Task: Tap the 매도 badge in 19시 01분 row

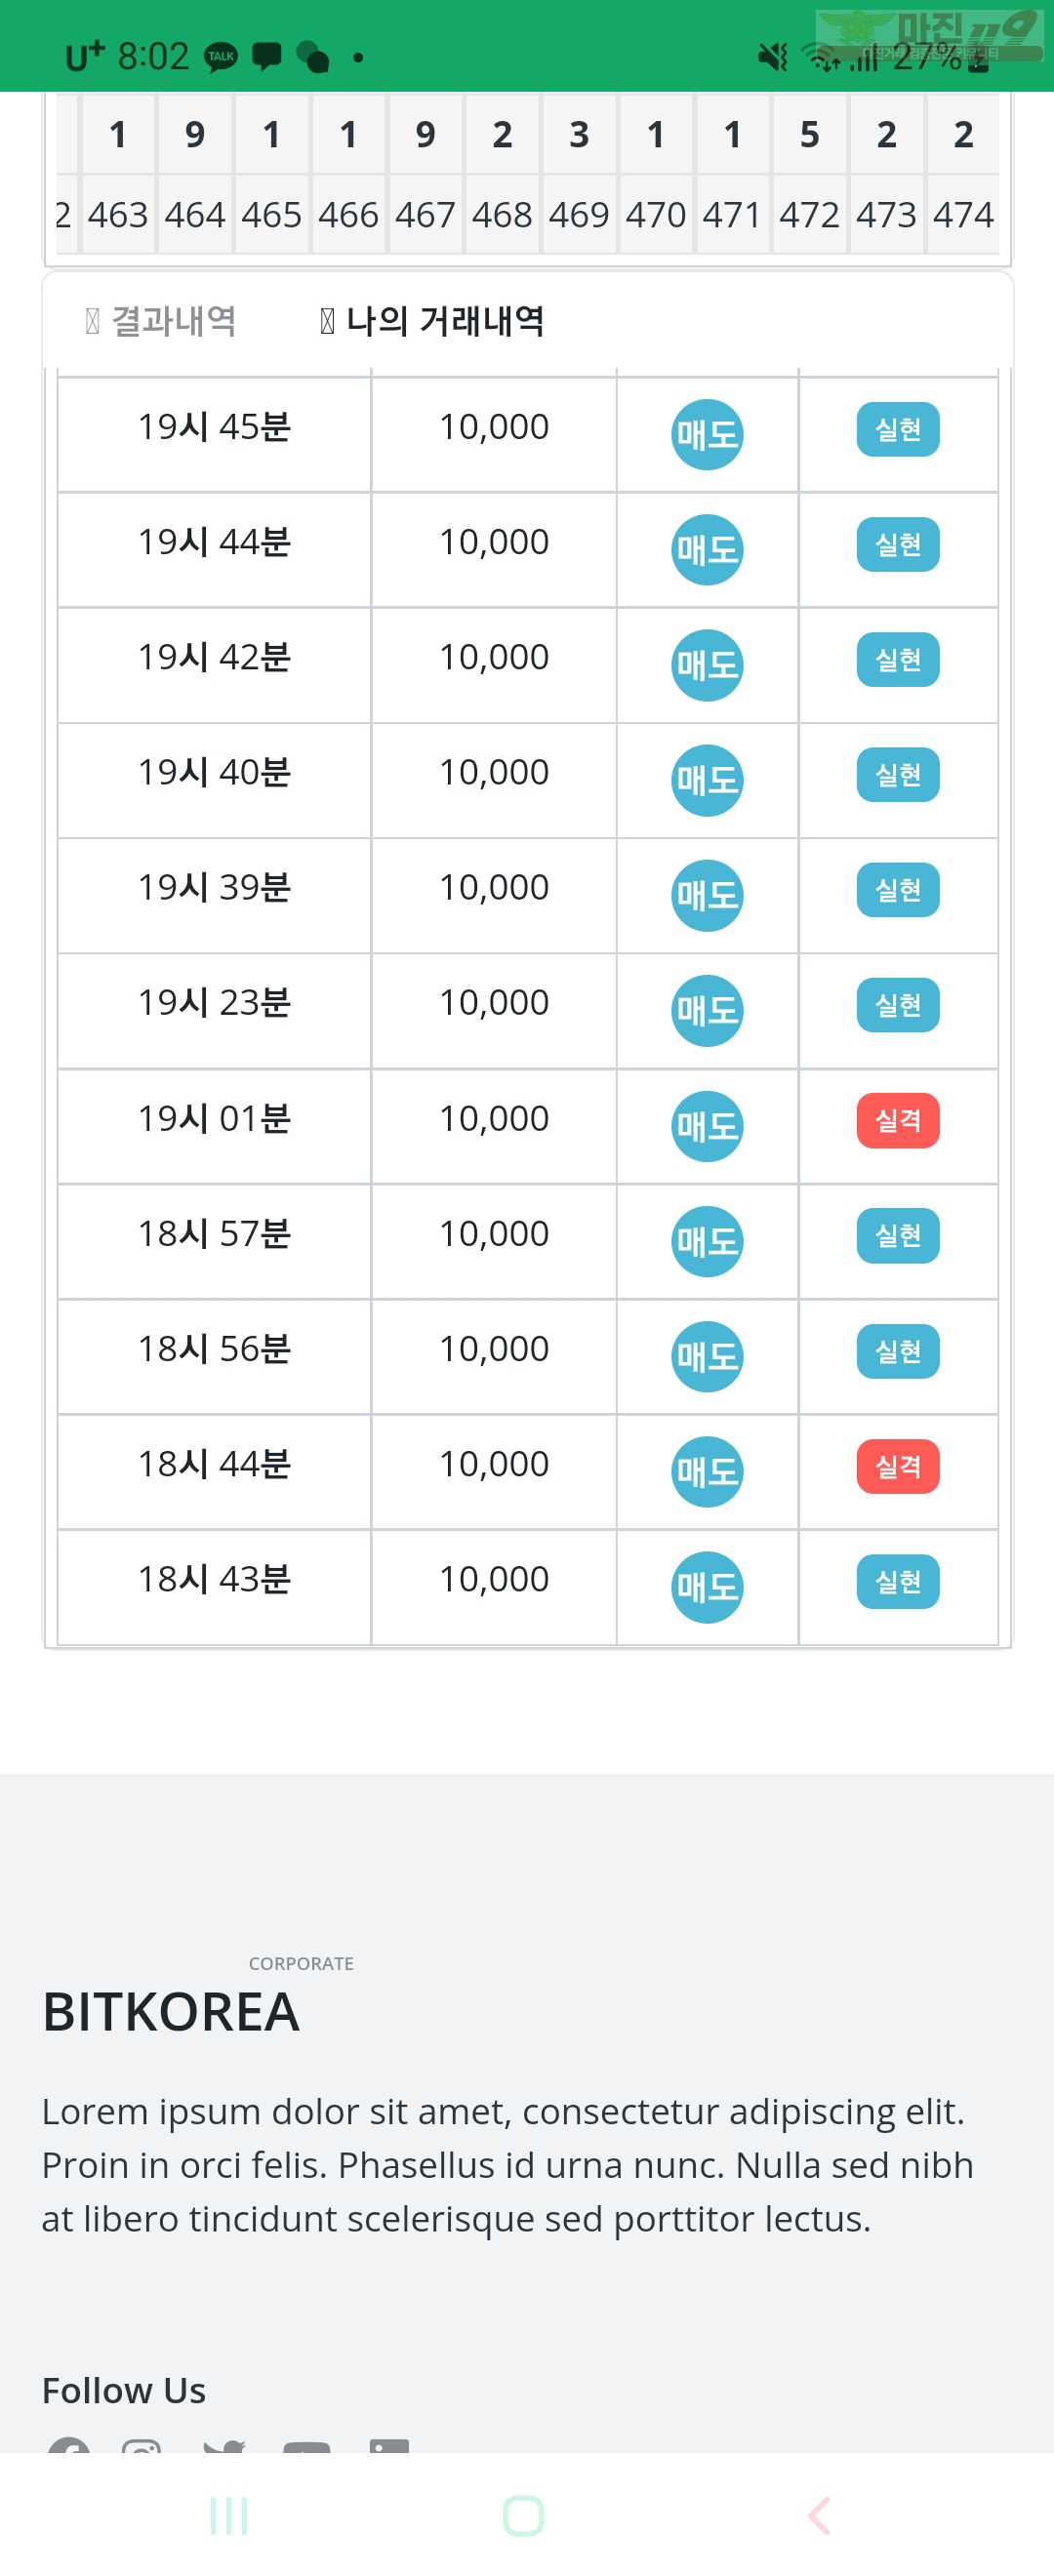Action: point(707,1126)
